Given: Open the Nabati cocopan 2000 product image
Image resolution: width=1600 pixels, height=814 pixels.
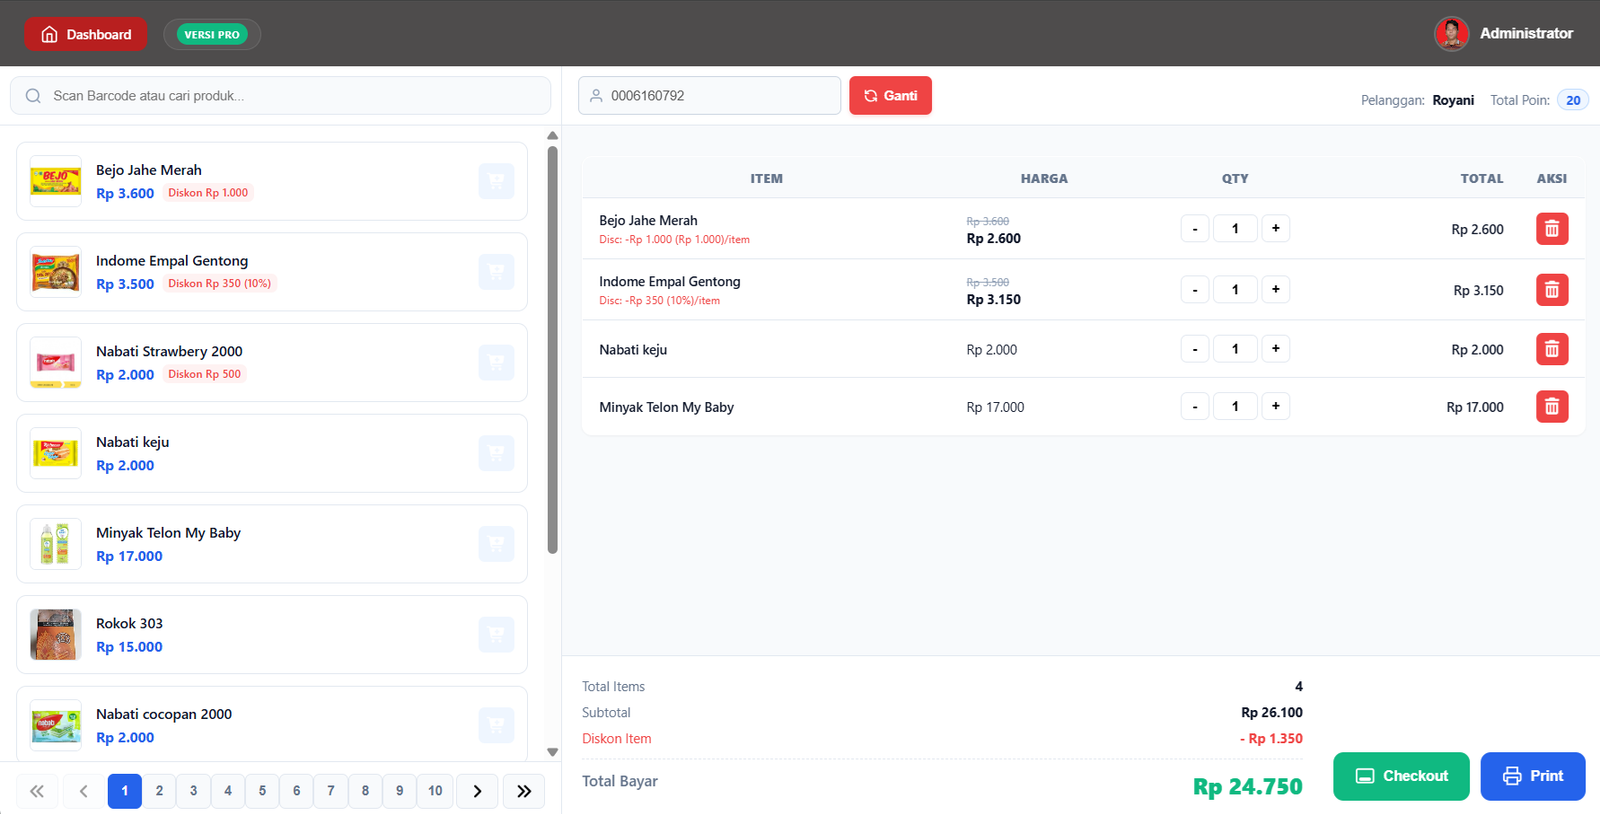Looking at the screenshot, I should click(56, 725).
